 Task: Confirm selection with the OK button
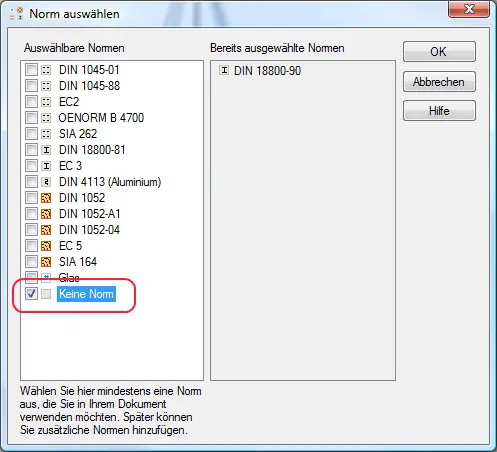[x=439, y=52]
